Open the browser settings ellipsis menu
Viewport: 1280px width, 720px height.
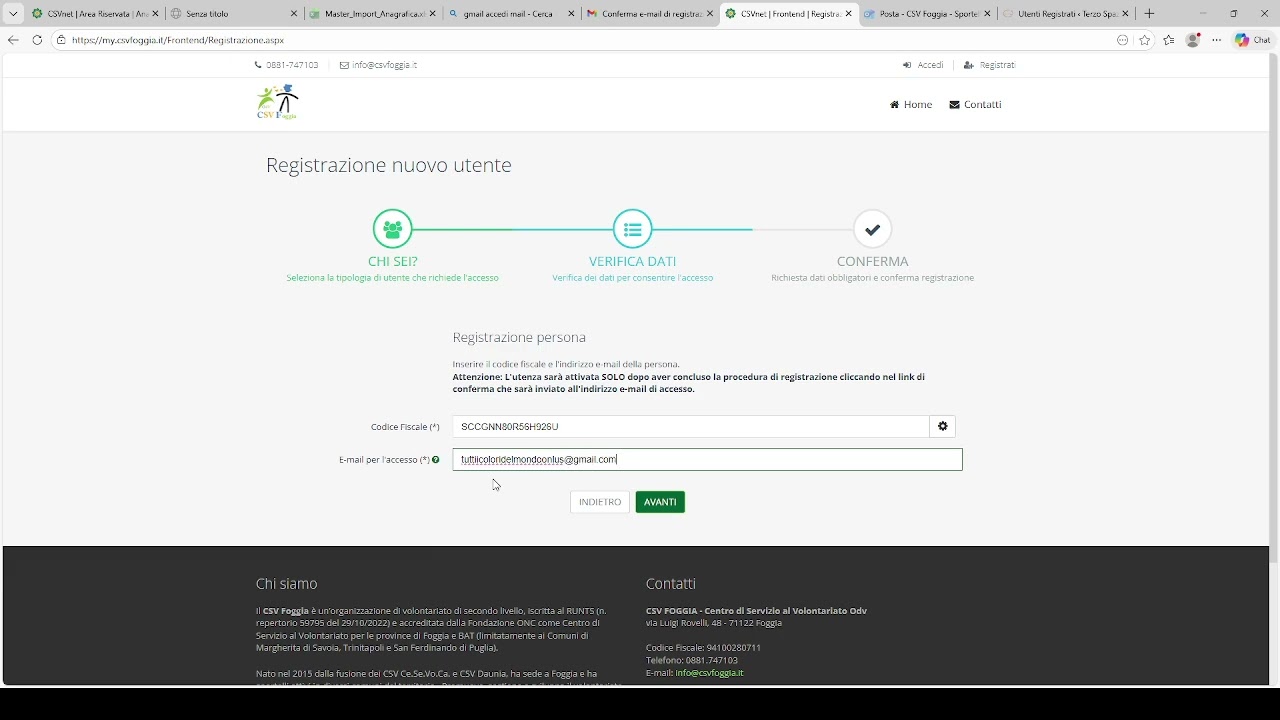pos(1216,40)
